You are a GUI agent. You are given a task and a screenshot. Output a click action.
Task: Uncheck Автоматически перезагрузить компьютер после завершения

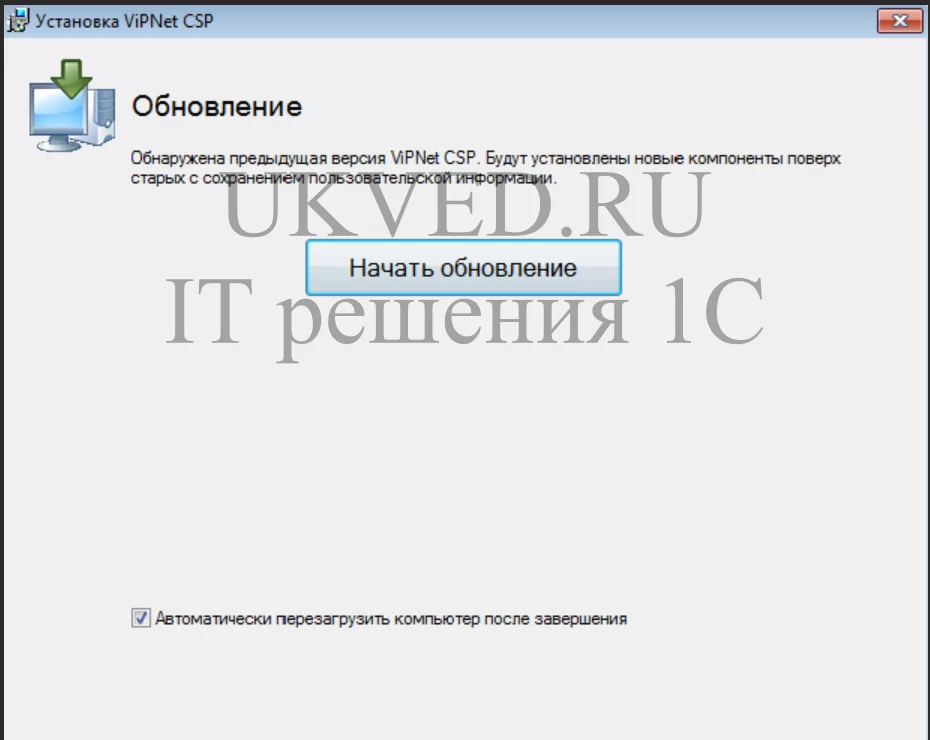[143, 618]
